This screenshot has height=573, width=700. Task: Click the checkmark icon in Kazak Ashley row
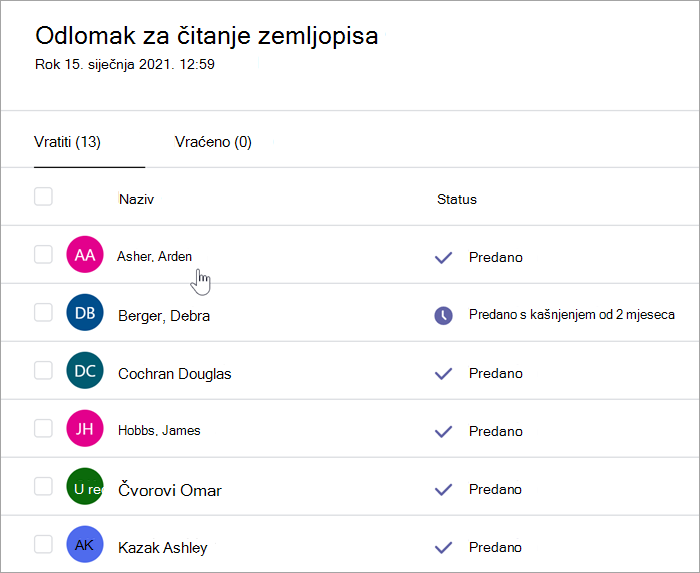(443, 548)
